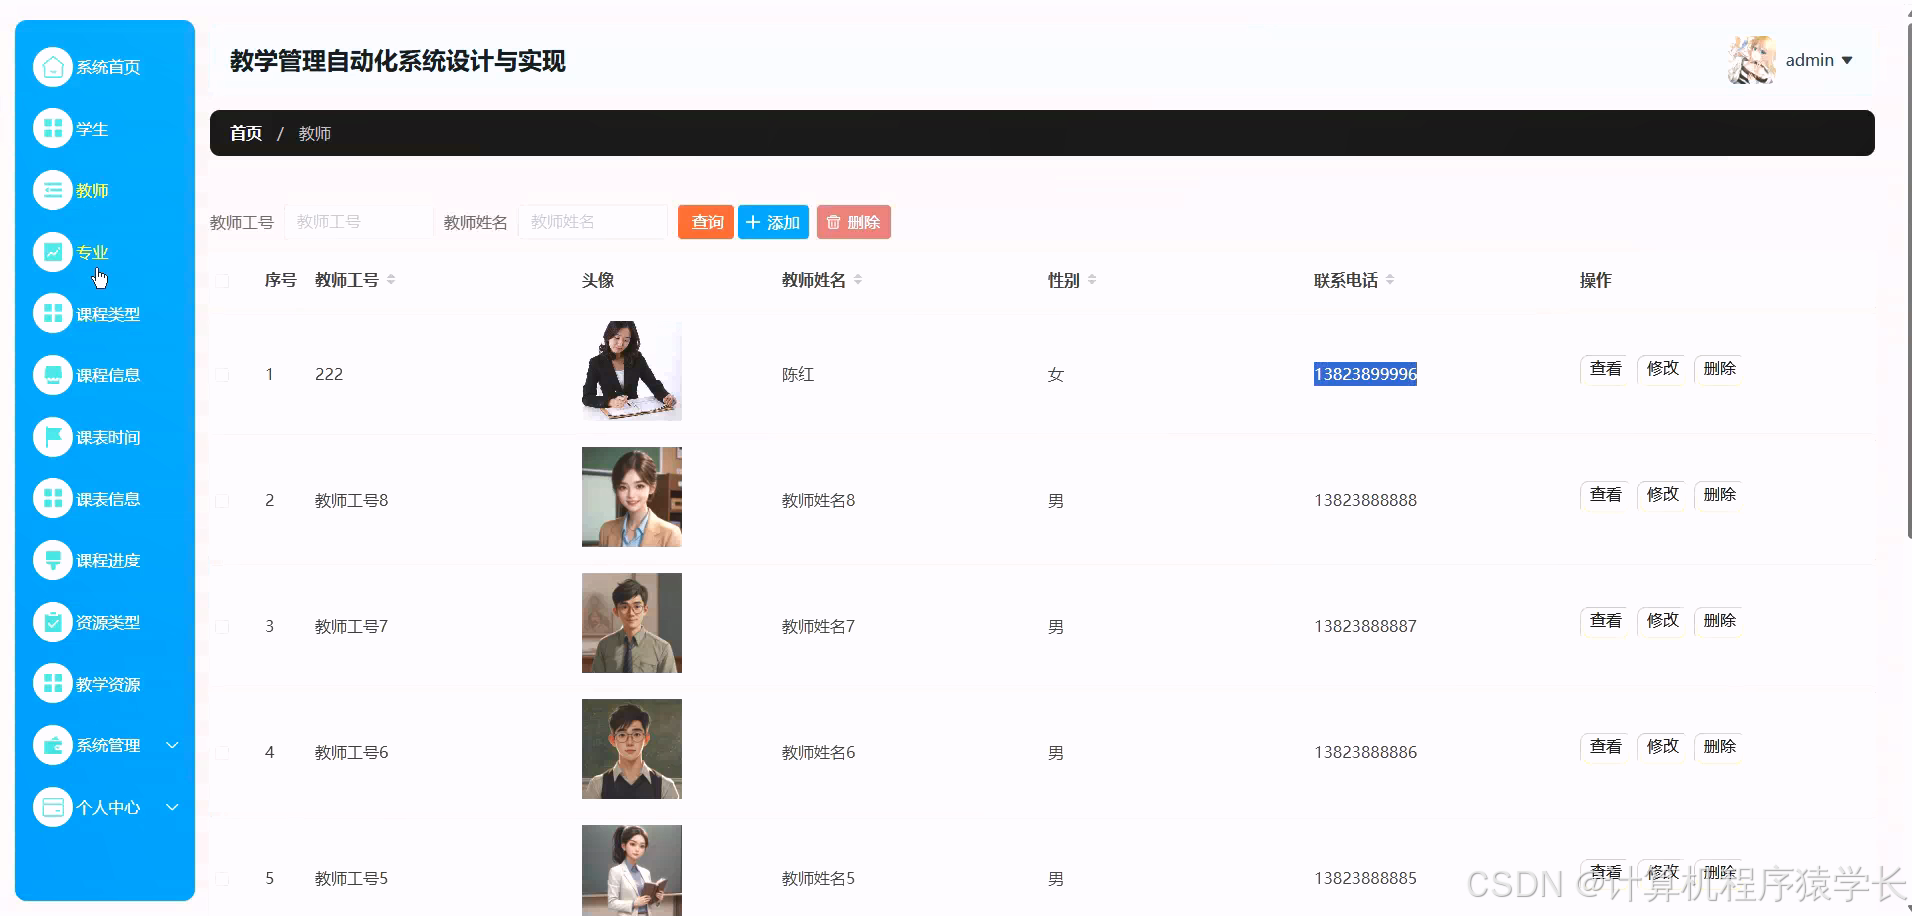The image size is (1912, 916).
Task: Open the 课程信息 course info icon
Action: coord(54,374)
